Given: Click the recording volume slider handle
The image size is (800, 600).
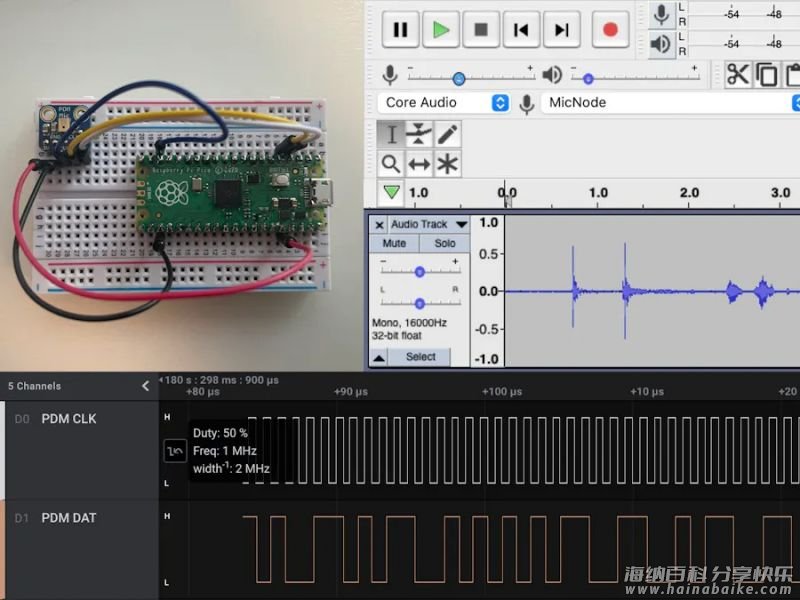Looking at the screenshot, I should (x=459, y=78).
